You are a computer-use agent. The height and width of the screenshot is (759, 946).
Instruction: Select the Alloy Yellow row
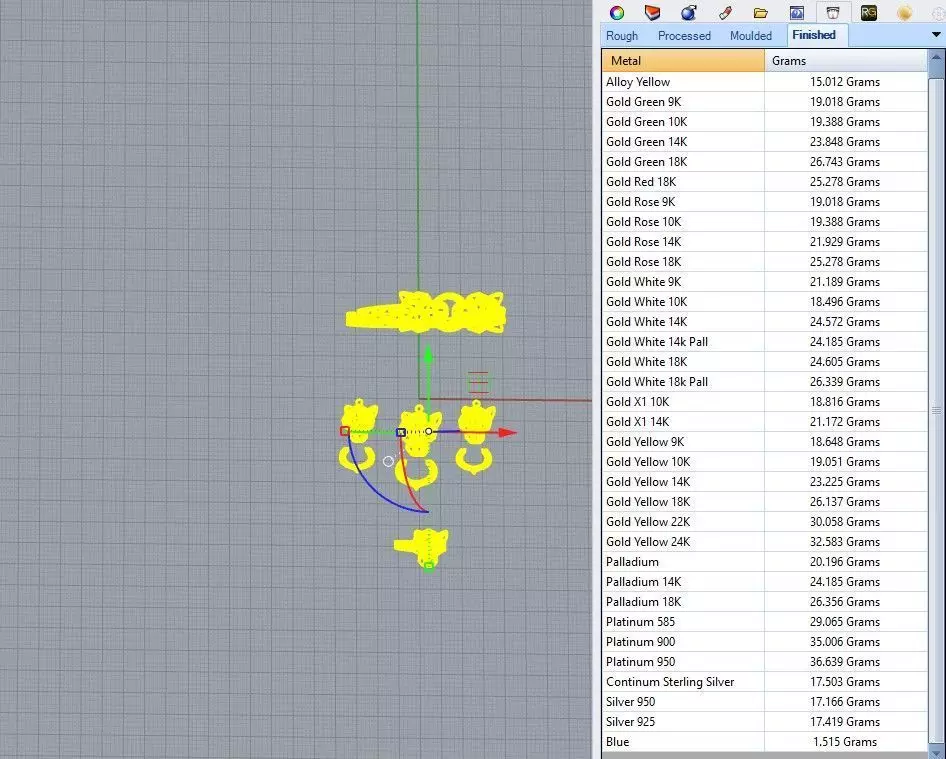click(x=764, y=81)
